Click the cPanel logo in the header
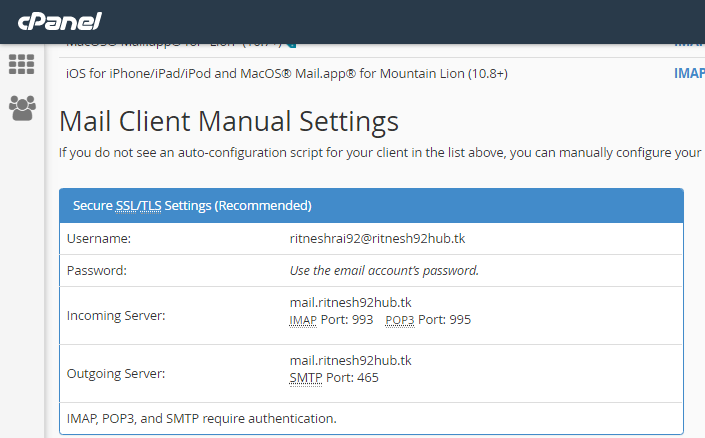The width and height of the screenshot is (705, 438). click(x=59, y=21)
